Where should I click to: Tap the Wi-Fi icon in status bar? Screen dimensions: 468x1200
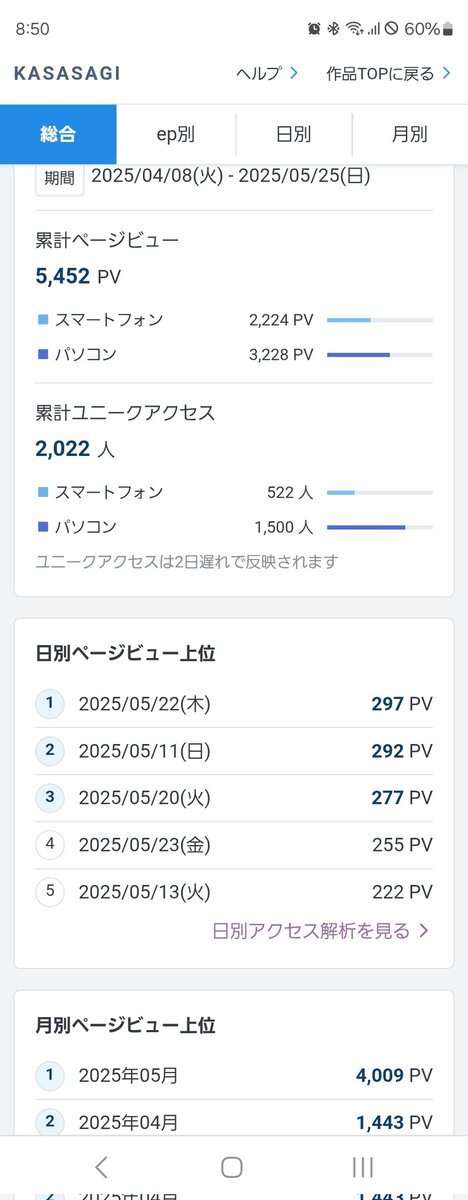click(354, 29)
